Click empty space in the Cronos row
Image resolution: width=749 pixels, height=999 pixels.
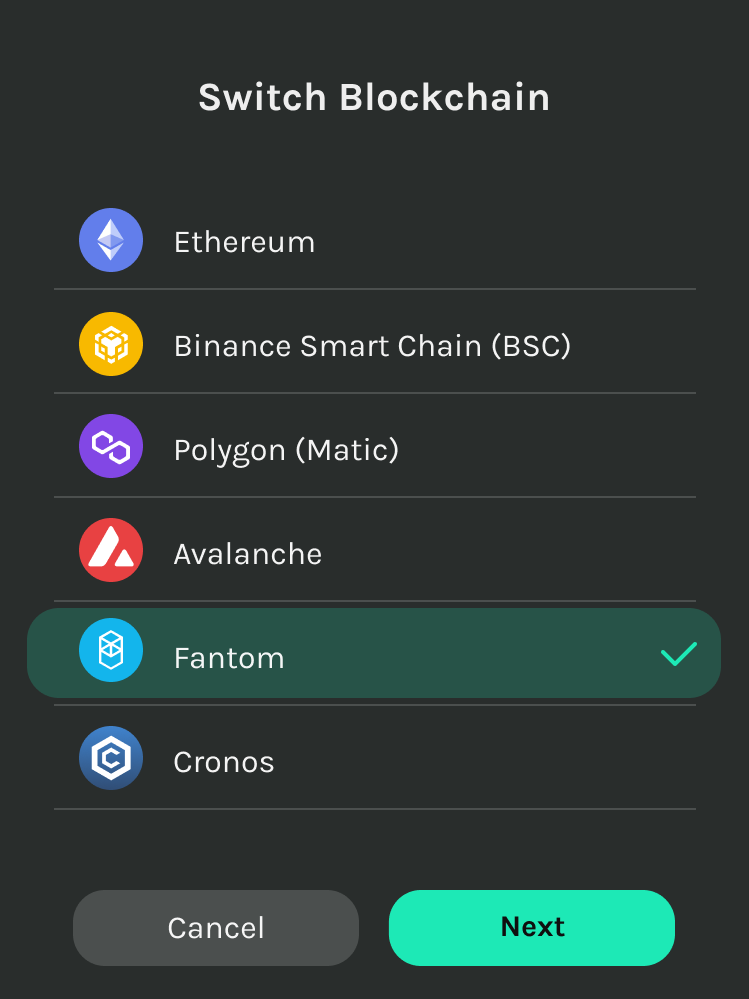click(x=484, y=759)
